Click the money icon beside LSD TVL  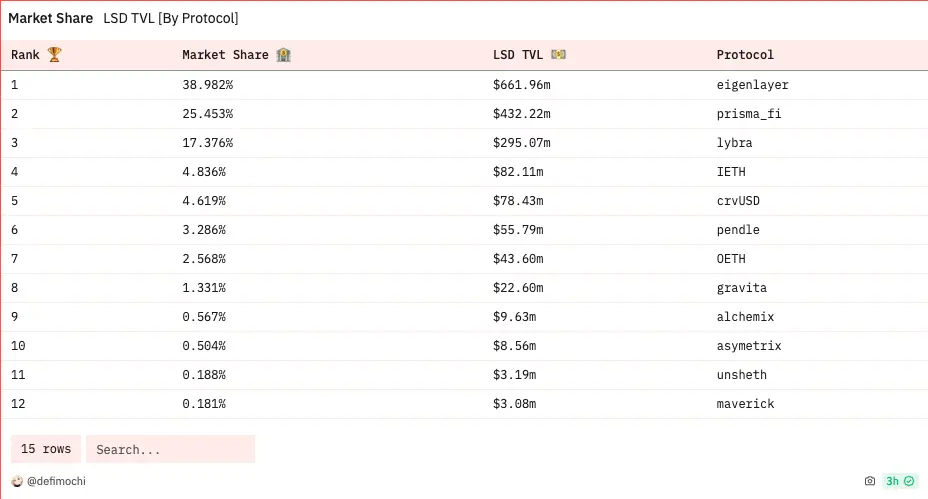click(558, 54)
